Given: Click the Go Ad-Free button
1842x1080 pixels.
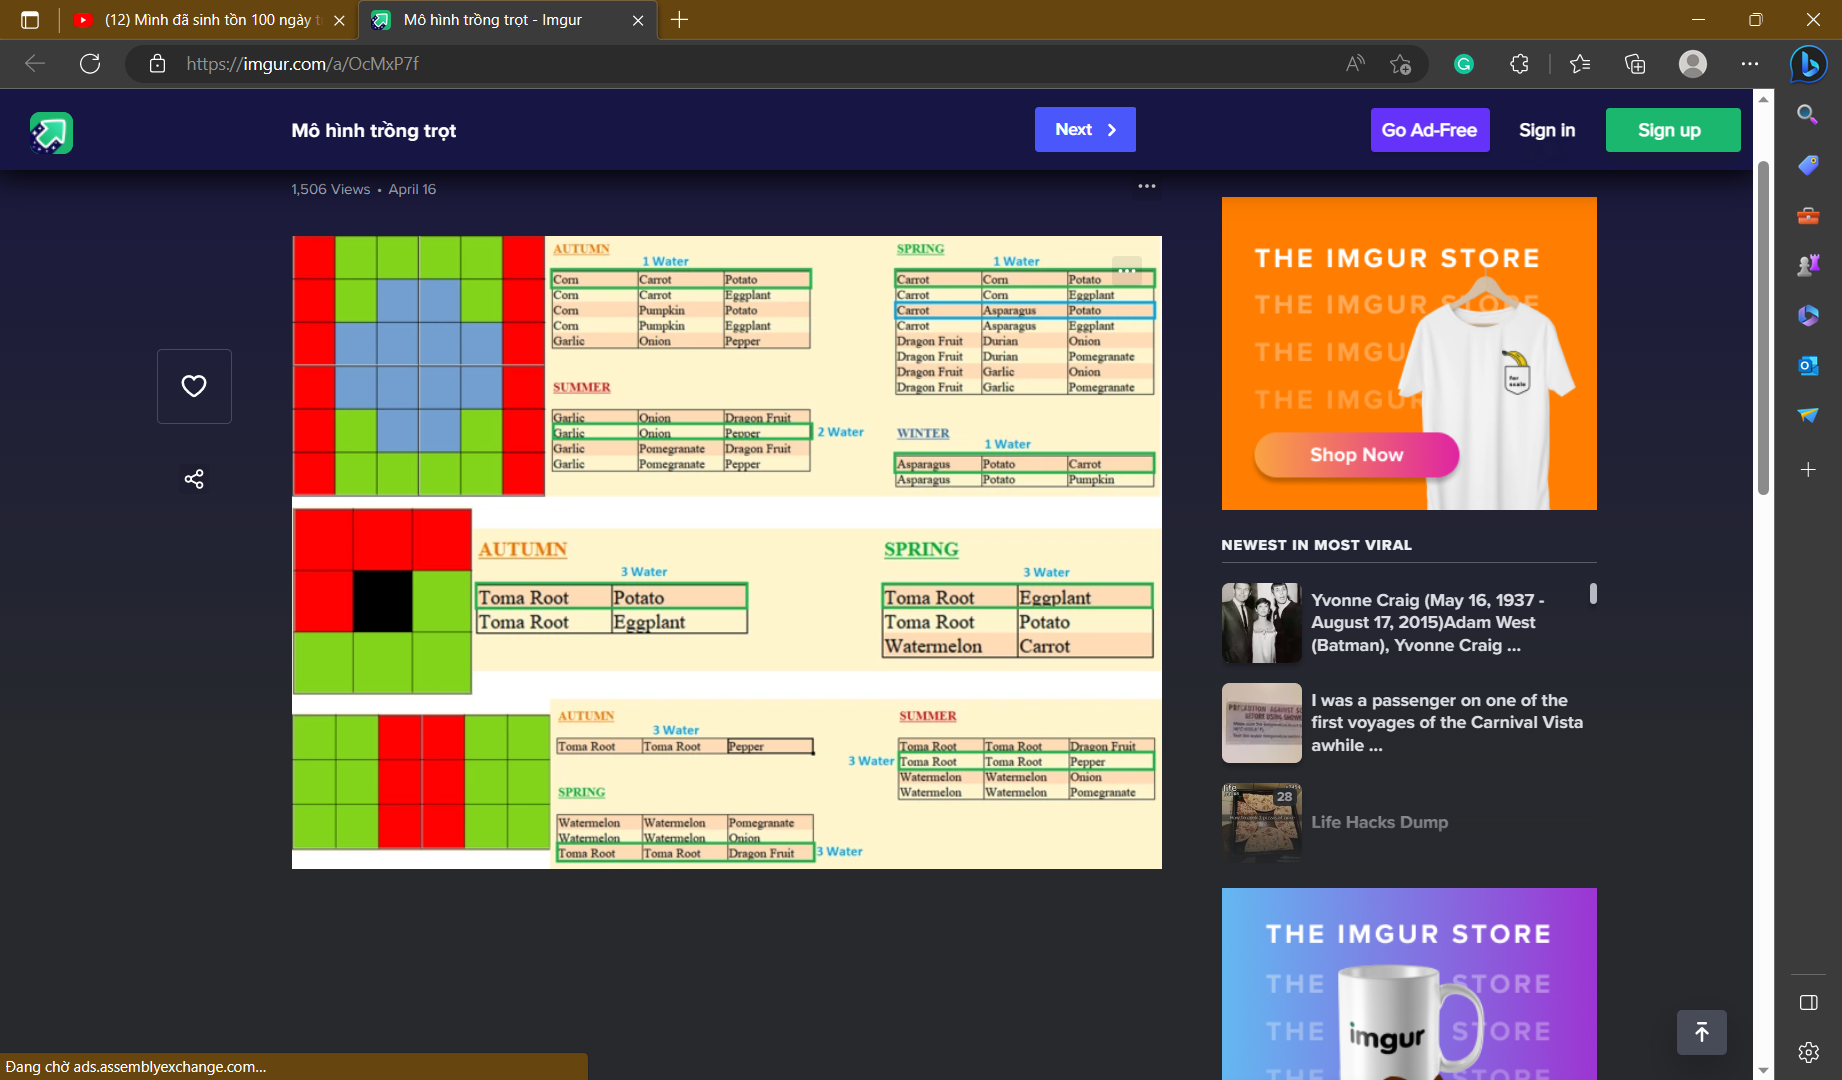Looking at the screenshot, I should click(x=1429, y=130).
